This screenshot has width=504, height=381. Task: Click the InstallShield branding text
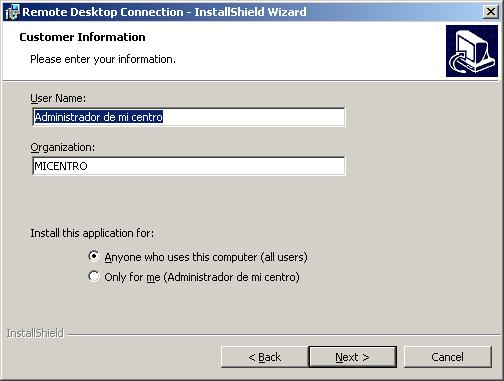(35, 333)
